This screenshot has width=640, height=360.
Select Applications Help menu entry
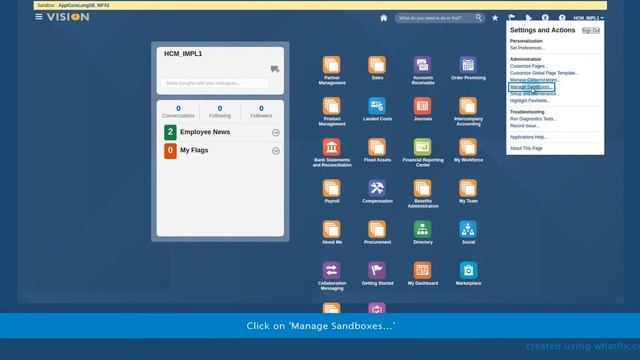[x=529, y=137]
